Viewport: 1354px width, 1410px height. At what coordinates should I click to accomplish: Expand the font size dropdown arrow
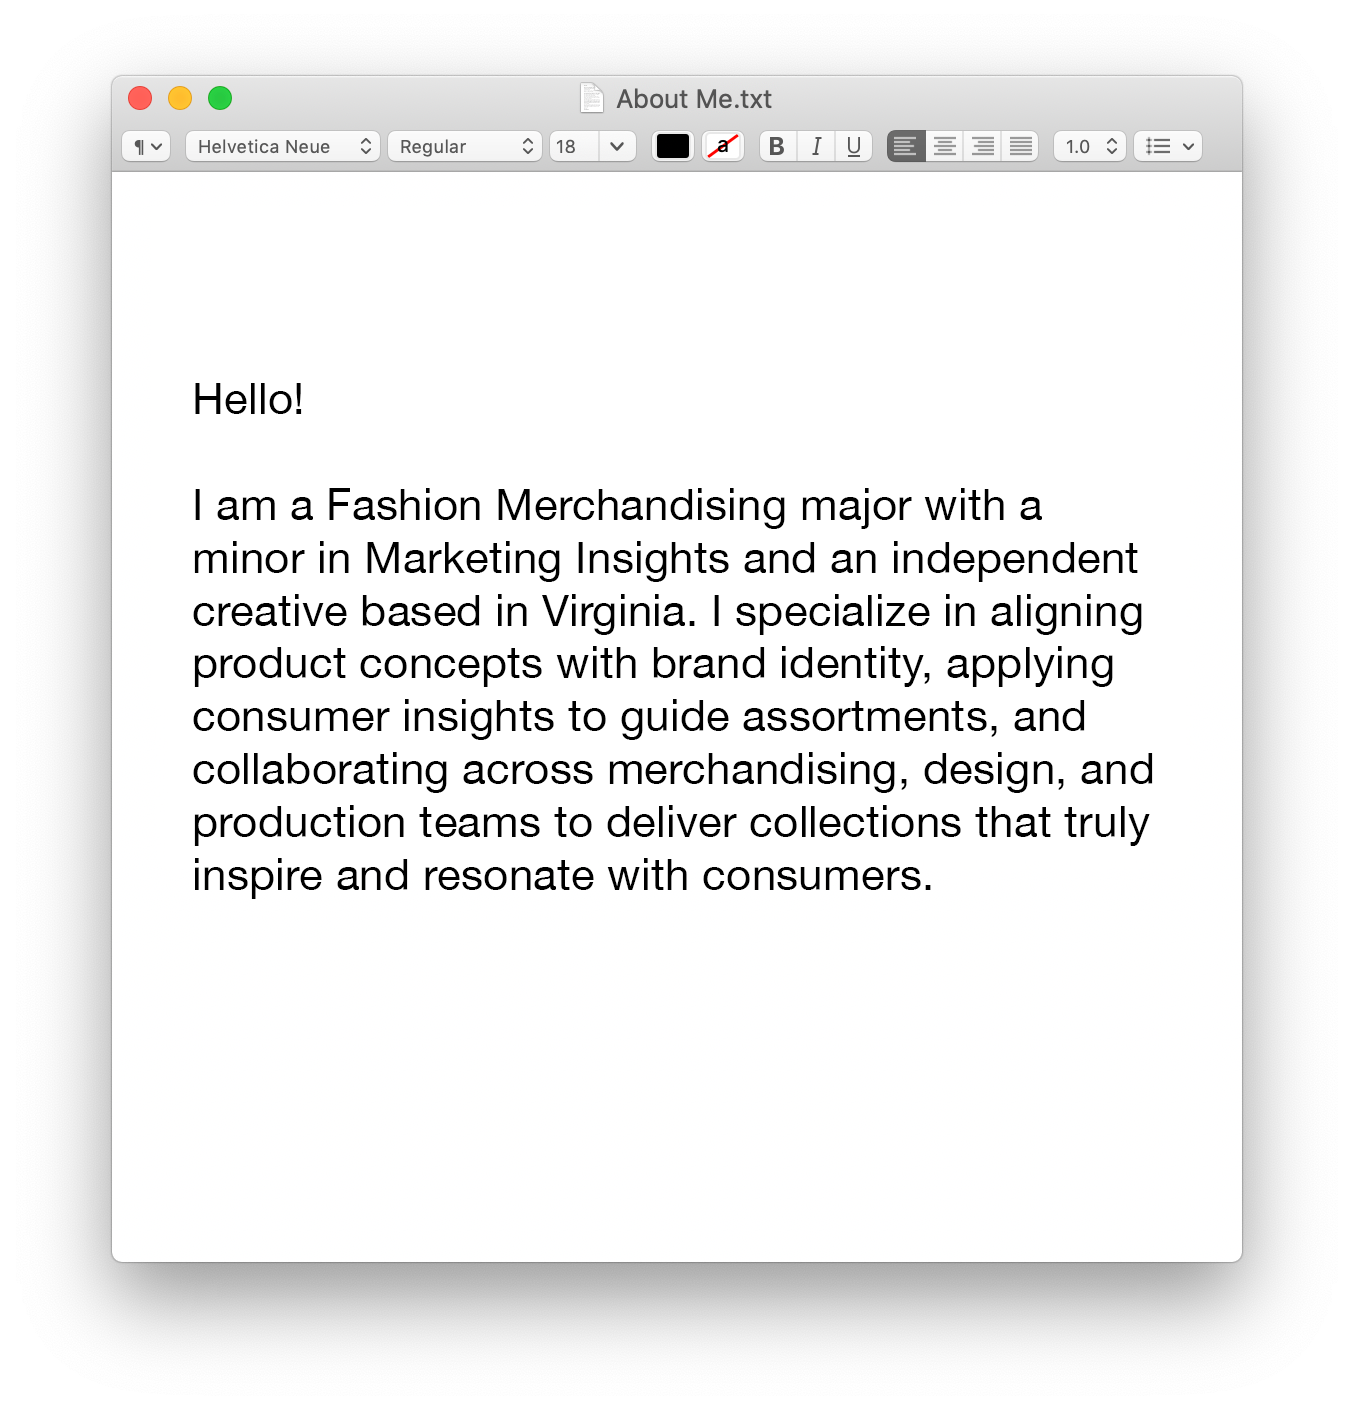[617, 146]
